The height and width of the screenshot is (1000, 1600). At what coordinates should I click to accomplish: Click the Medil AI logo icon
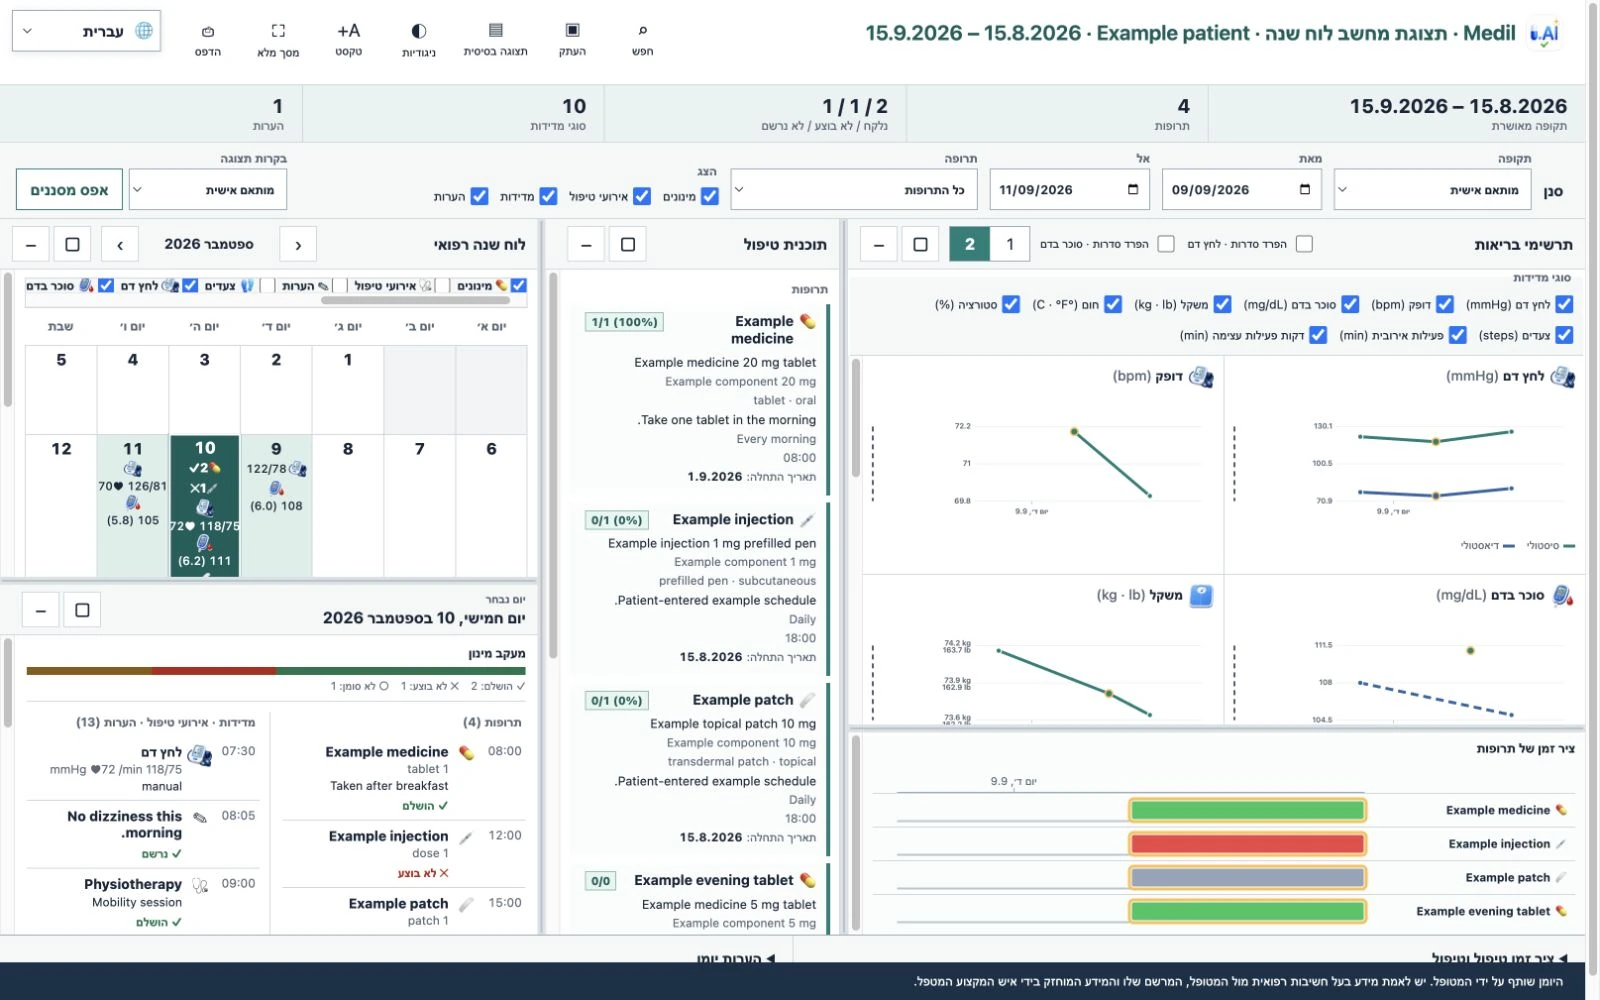coord(1544,33)
